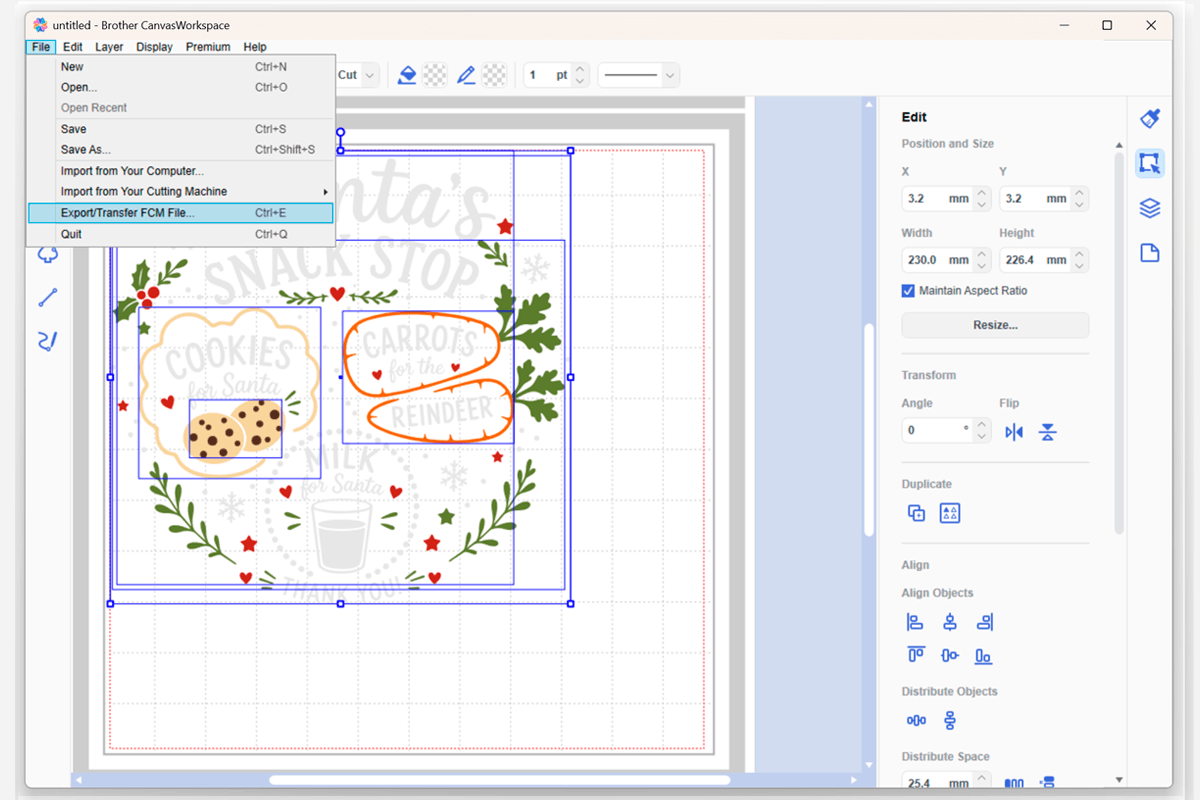Open the Layers panel icon in right sidebar

pos(1150,208)
